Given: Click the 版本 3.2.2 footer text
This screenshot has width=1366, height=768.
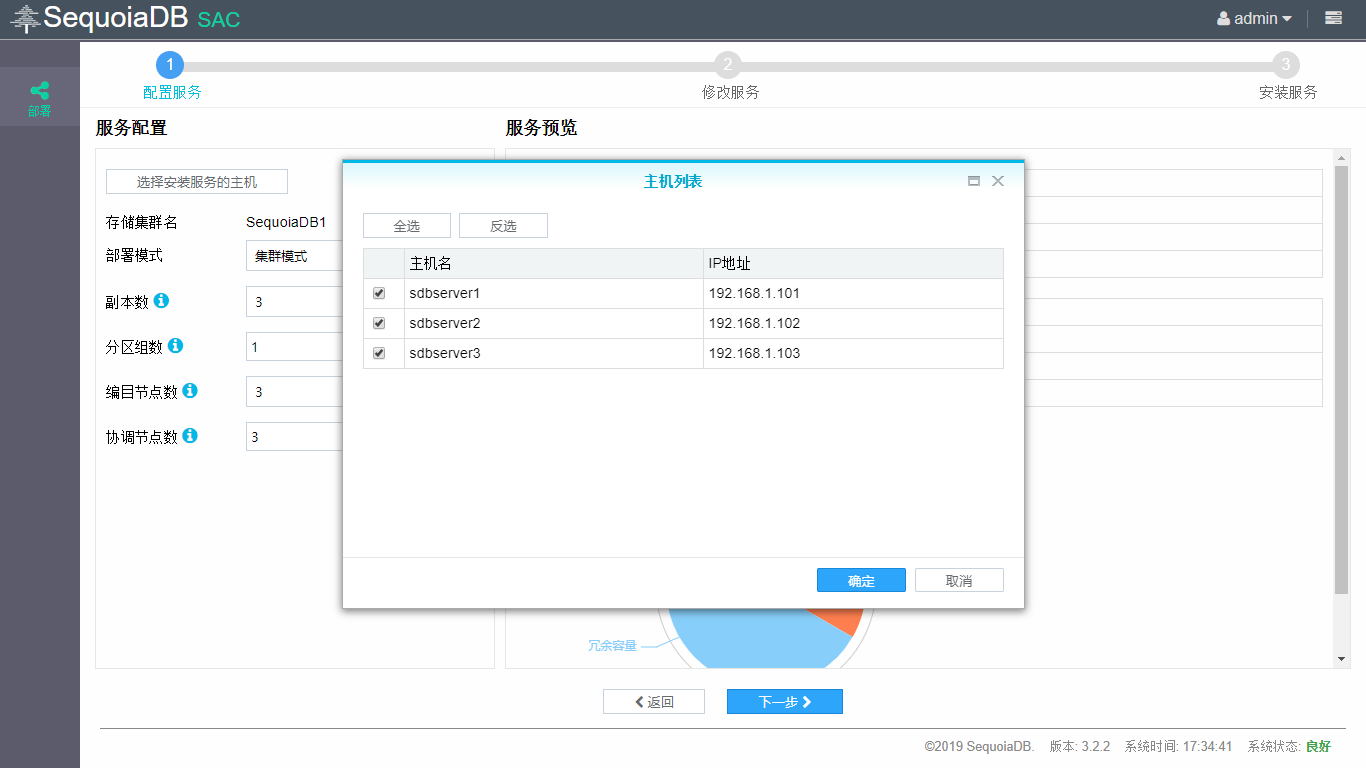Looking at the screenshot, I should [1080, 746].
